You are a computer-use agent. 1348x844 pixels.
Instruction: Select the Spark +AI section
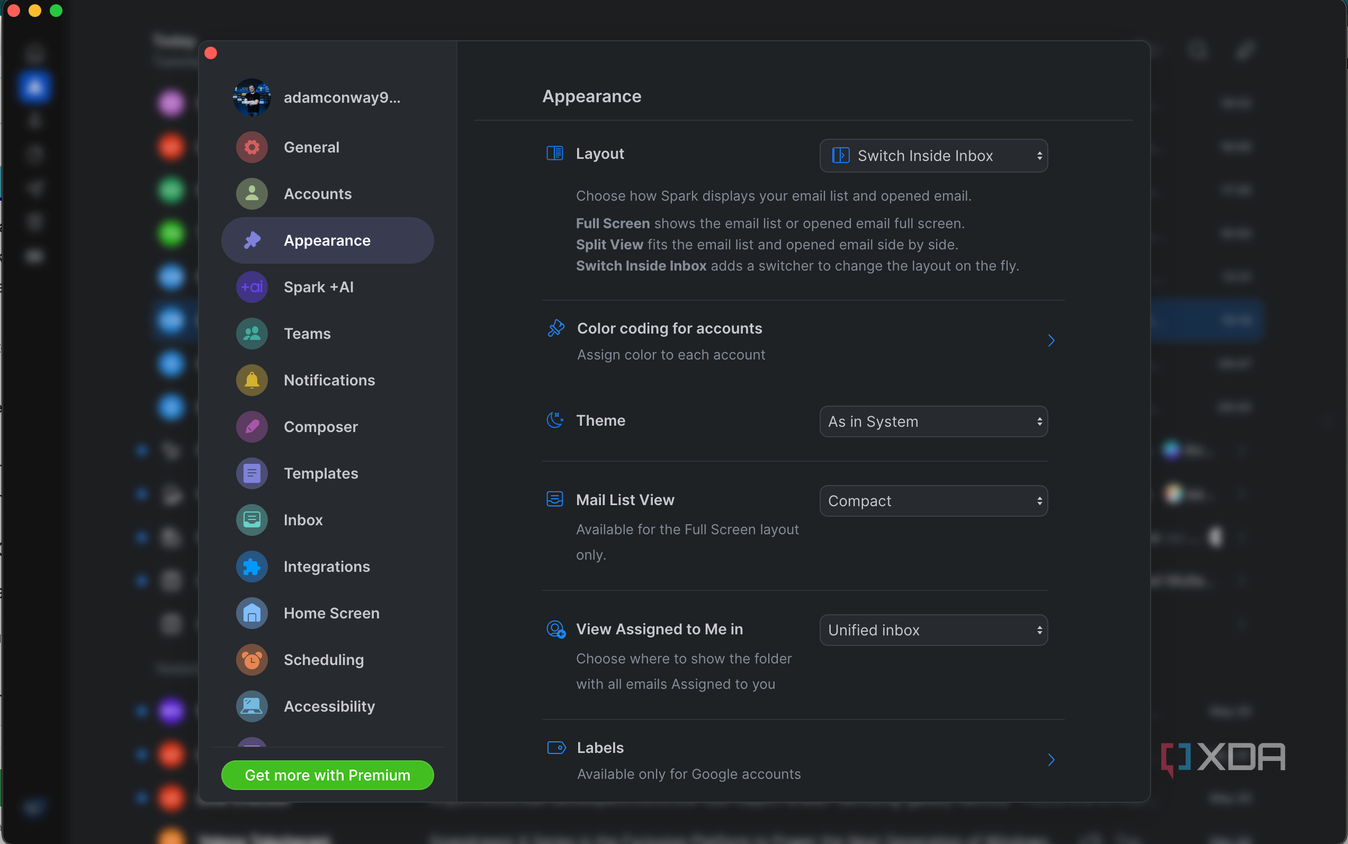coord(328,287)
